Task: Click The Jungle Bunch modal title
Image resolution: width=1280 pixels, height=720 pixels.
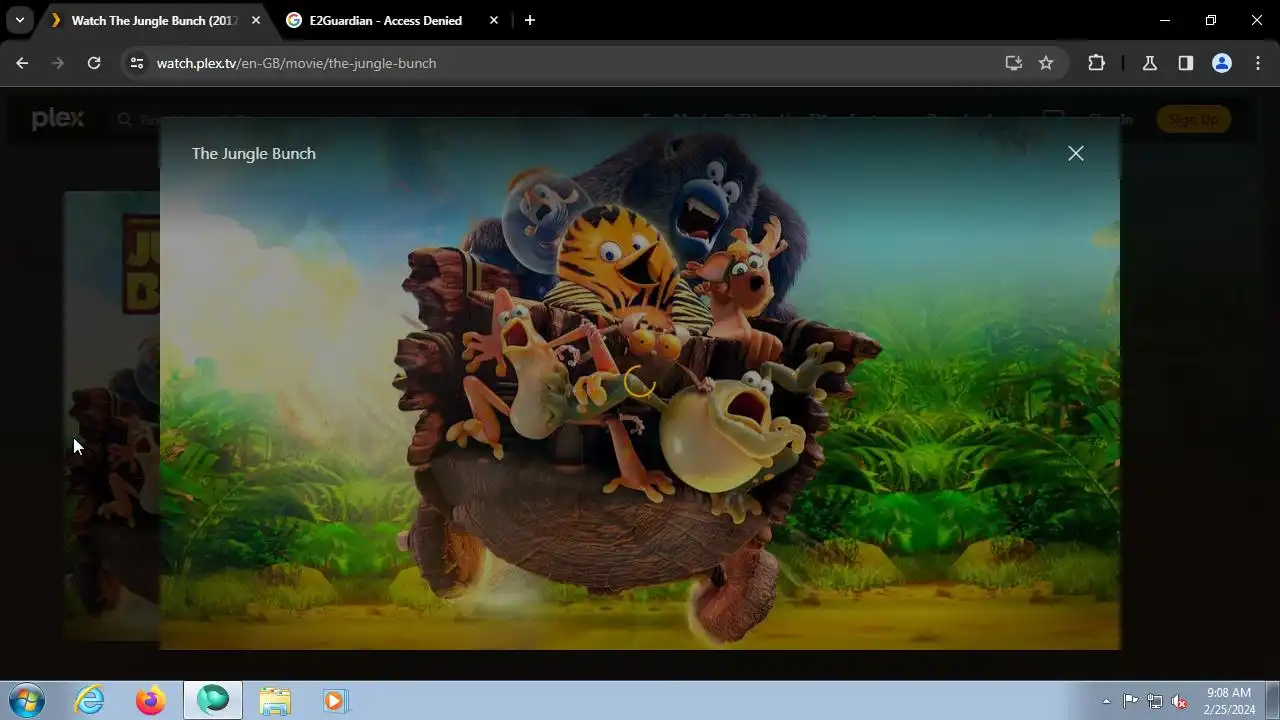Action: click(x=254, y=153)
